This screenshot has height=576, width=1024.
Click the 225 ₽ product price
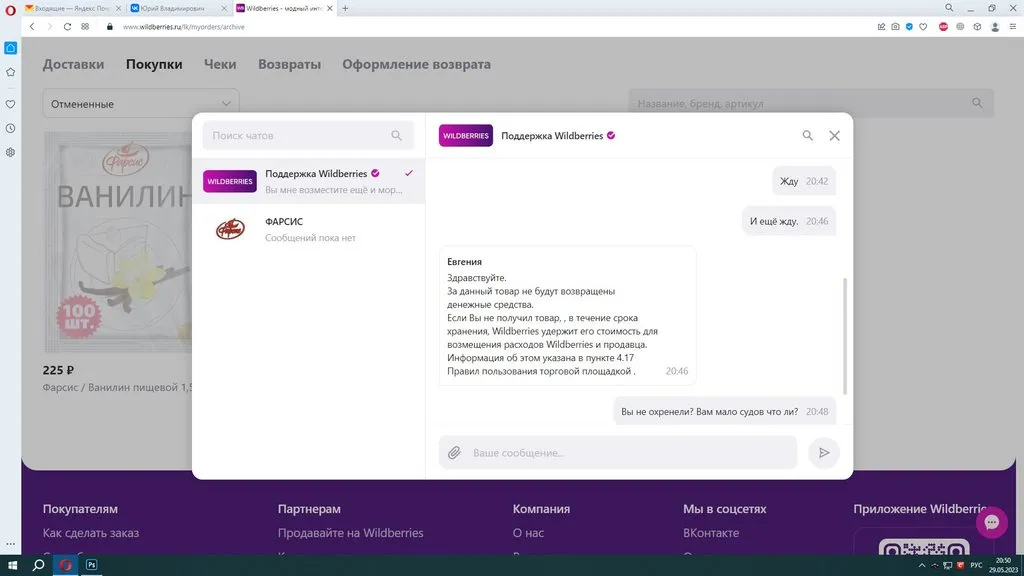[x=58, y=370]
